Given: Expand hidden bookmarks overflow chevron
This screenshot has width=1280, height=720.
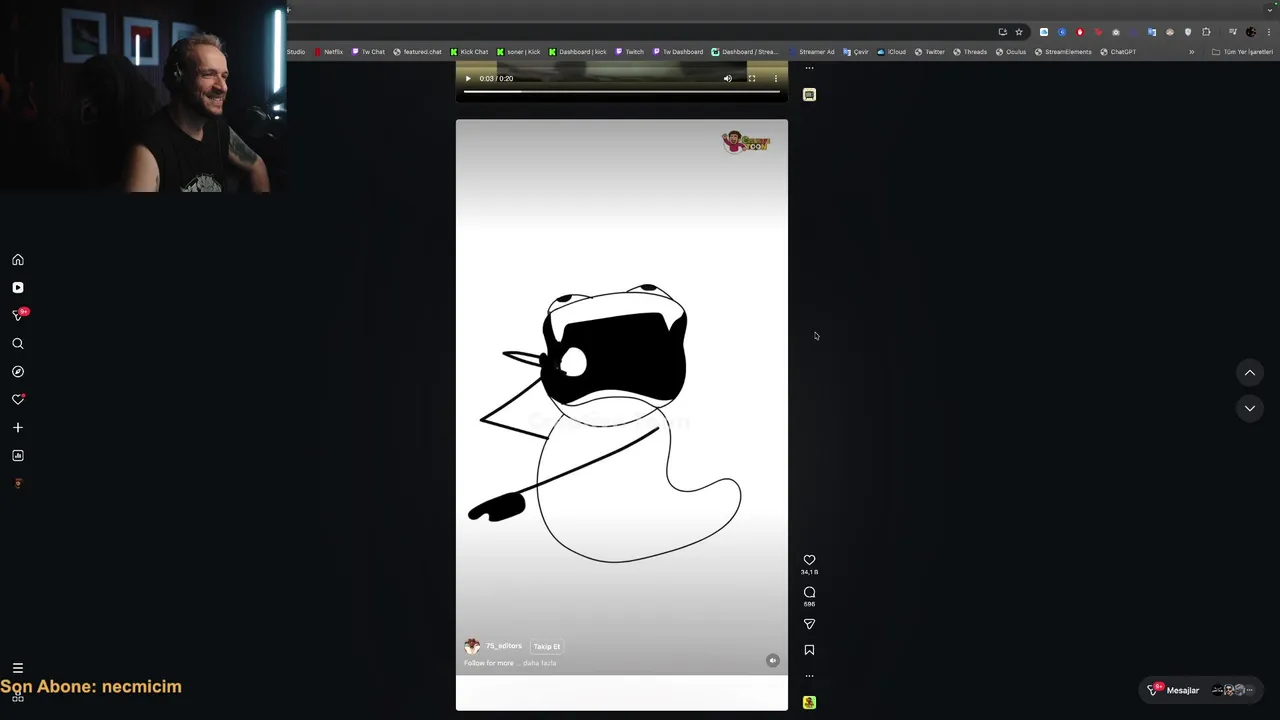Looking at the screenshot, I should click(x=1191, y=52).
